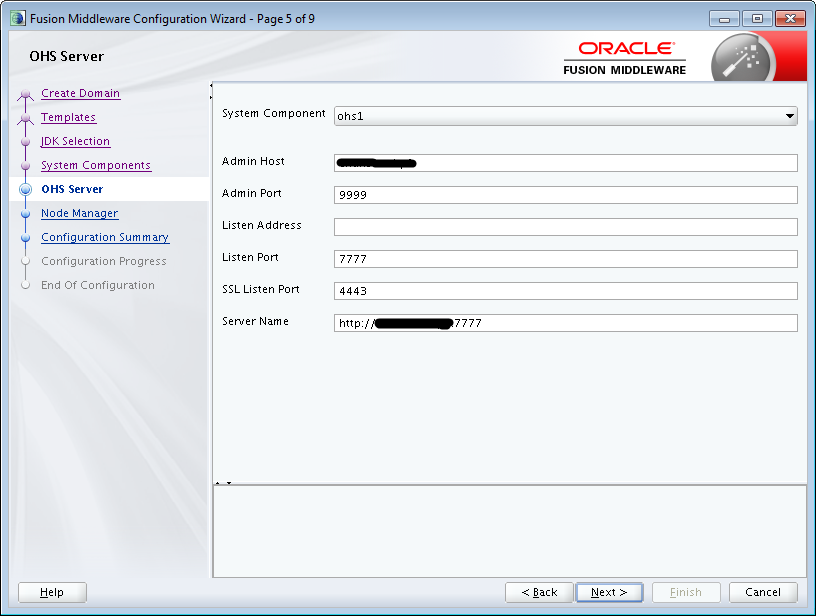
Task: Click the OHS Server current-step bullet
Action: [x=26, y=189]
